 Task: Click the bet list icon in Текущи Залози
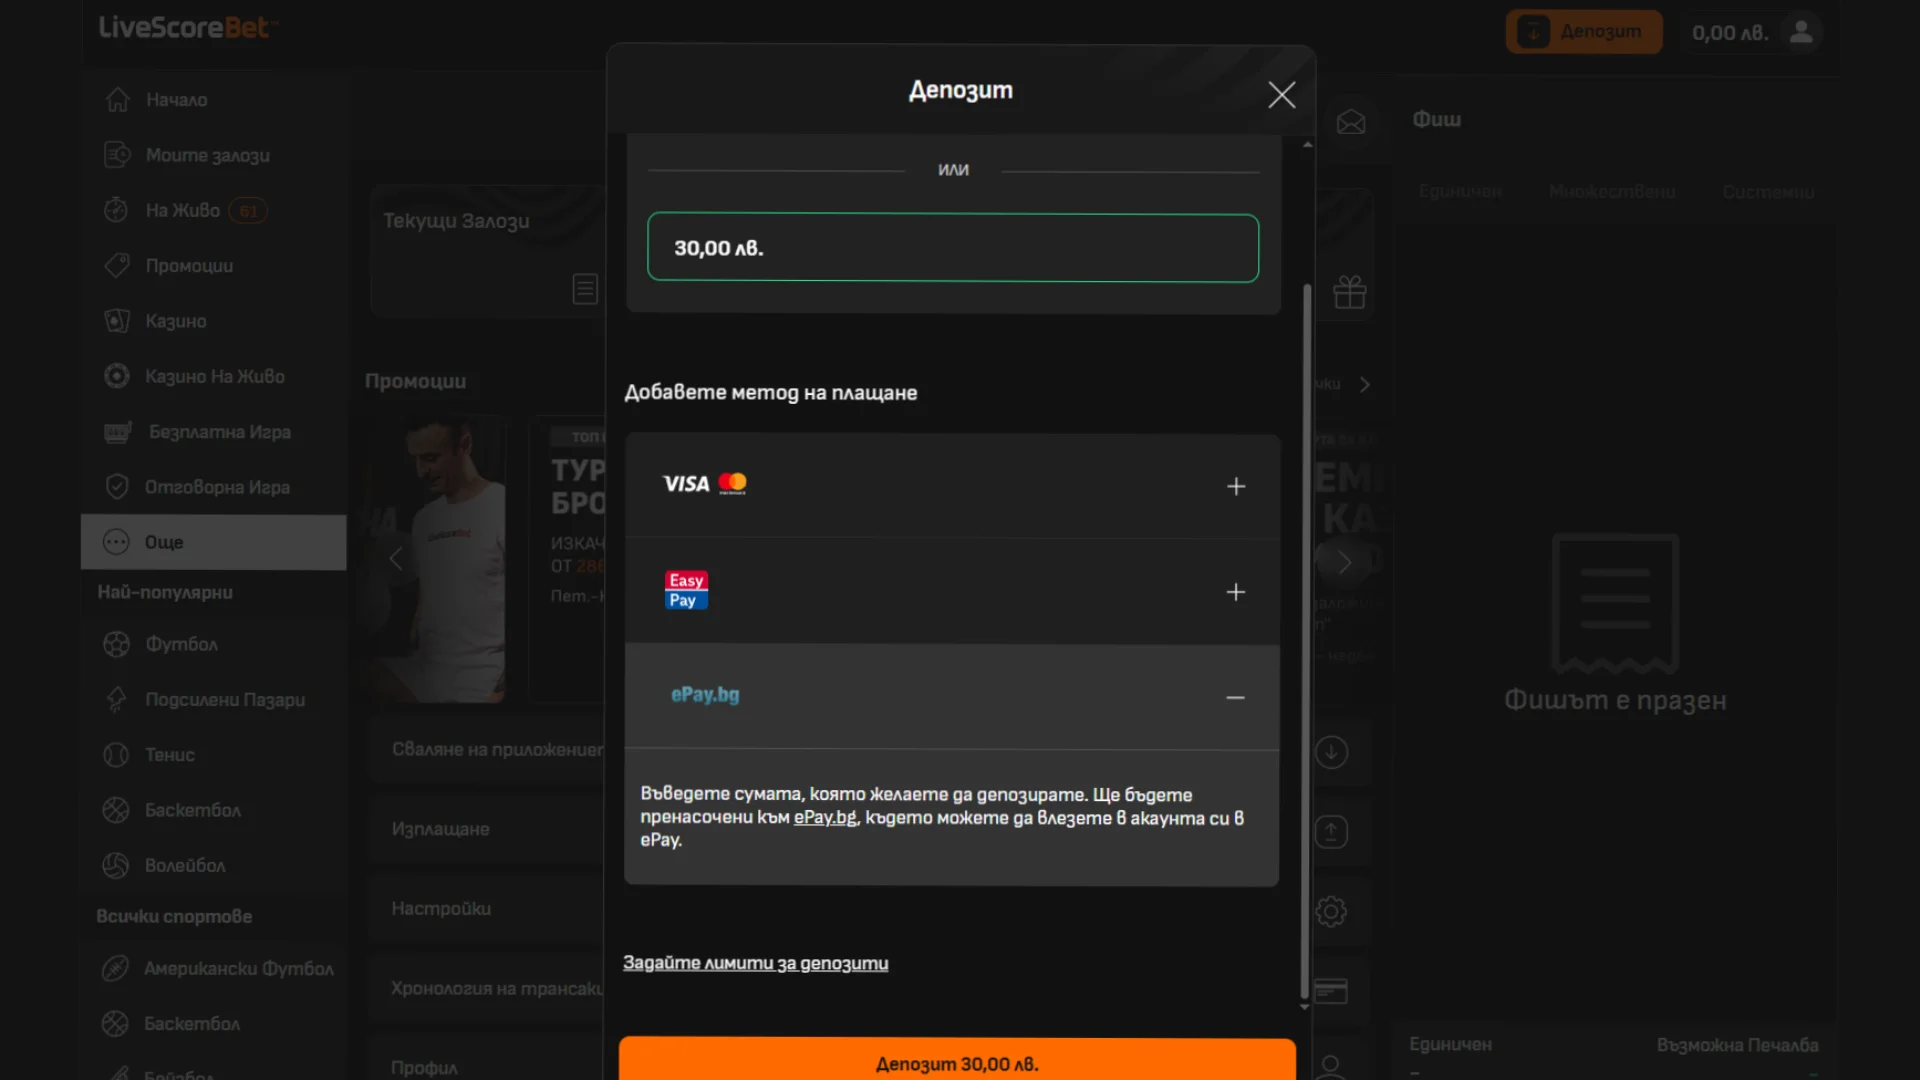click(585, 289)
